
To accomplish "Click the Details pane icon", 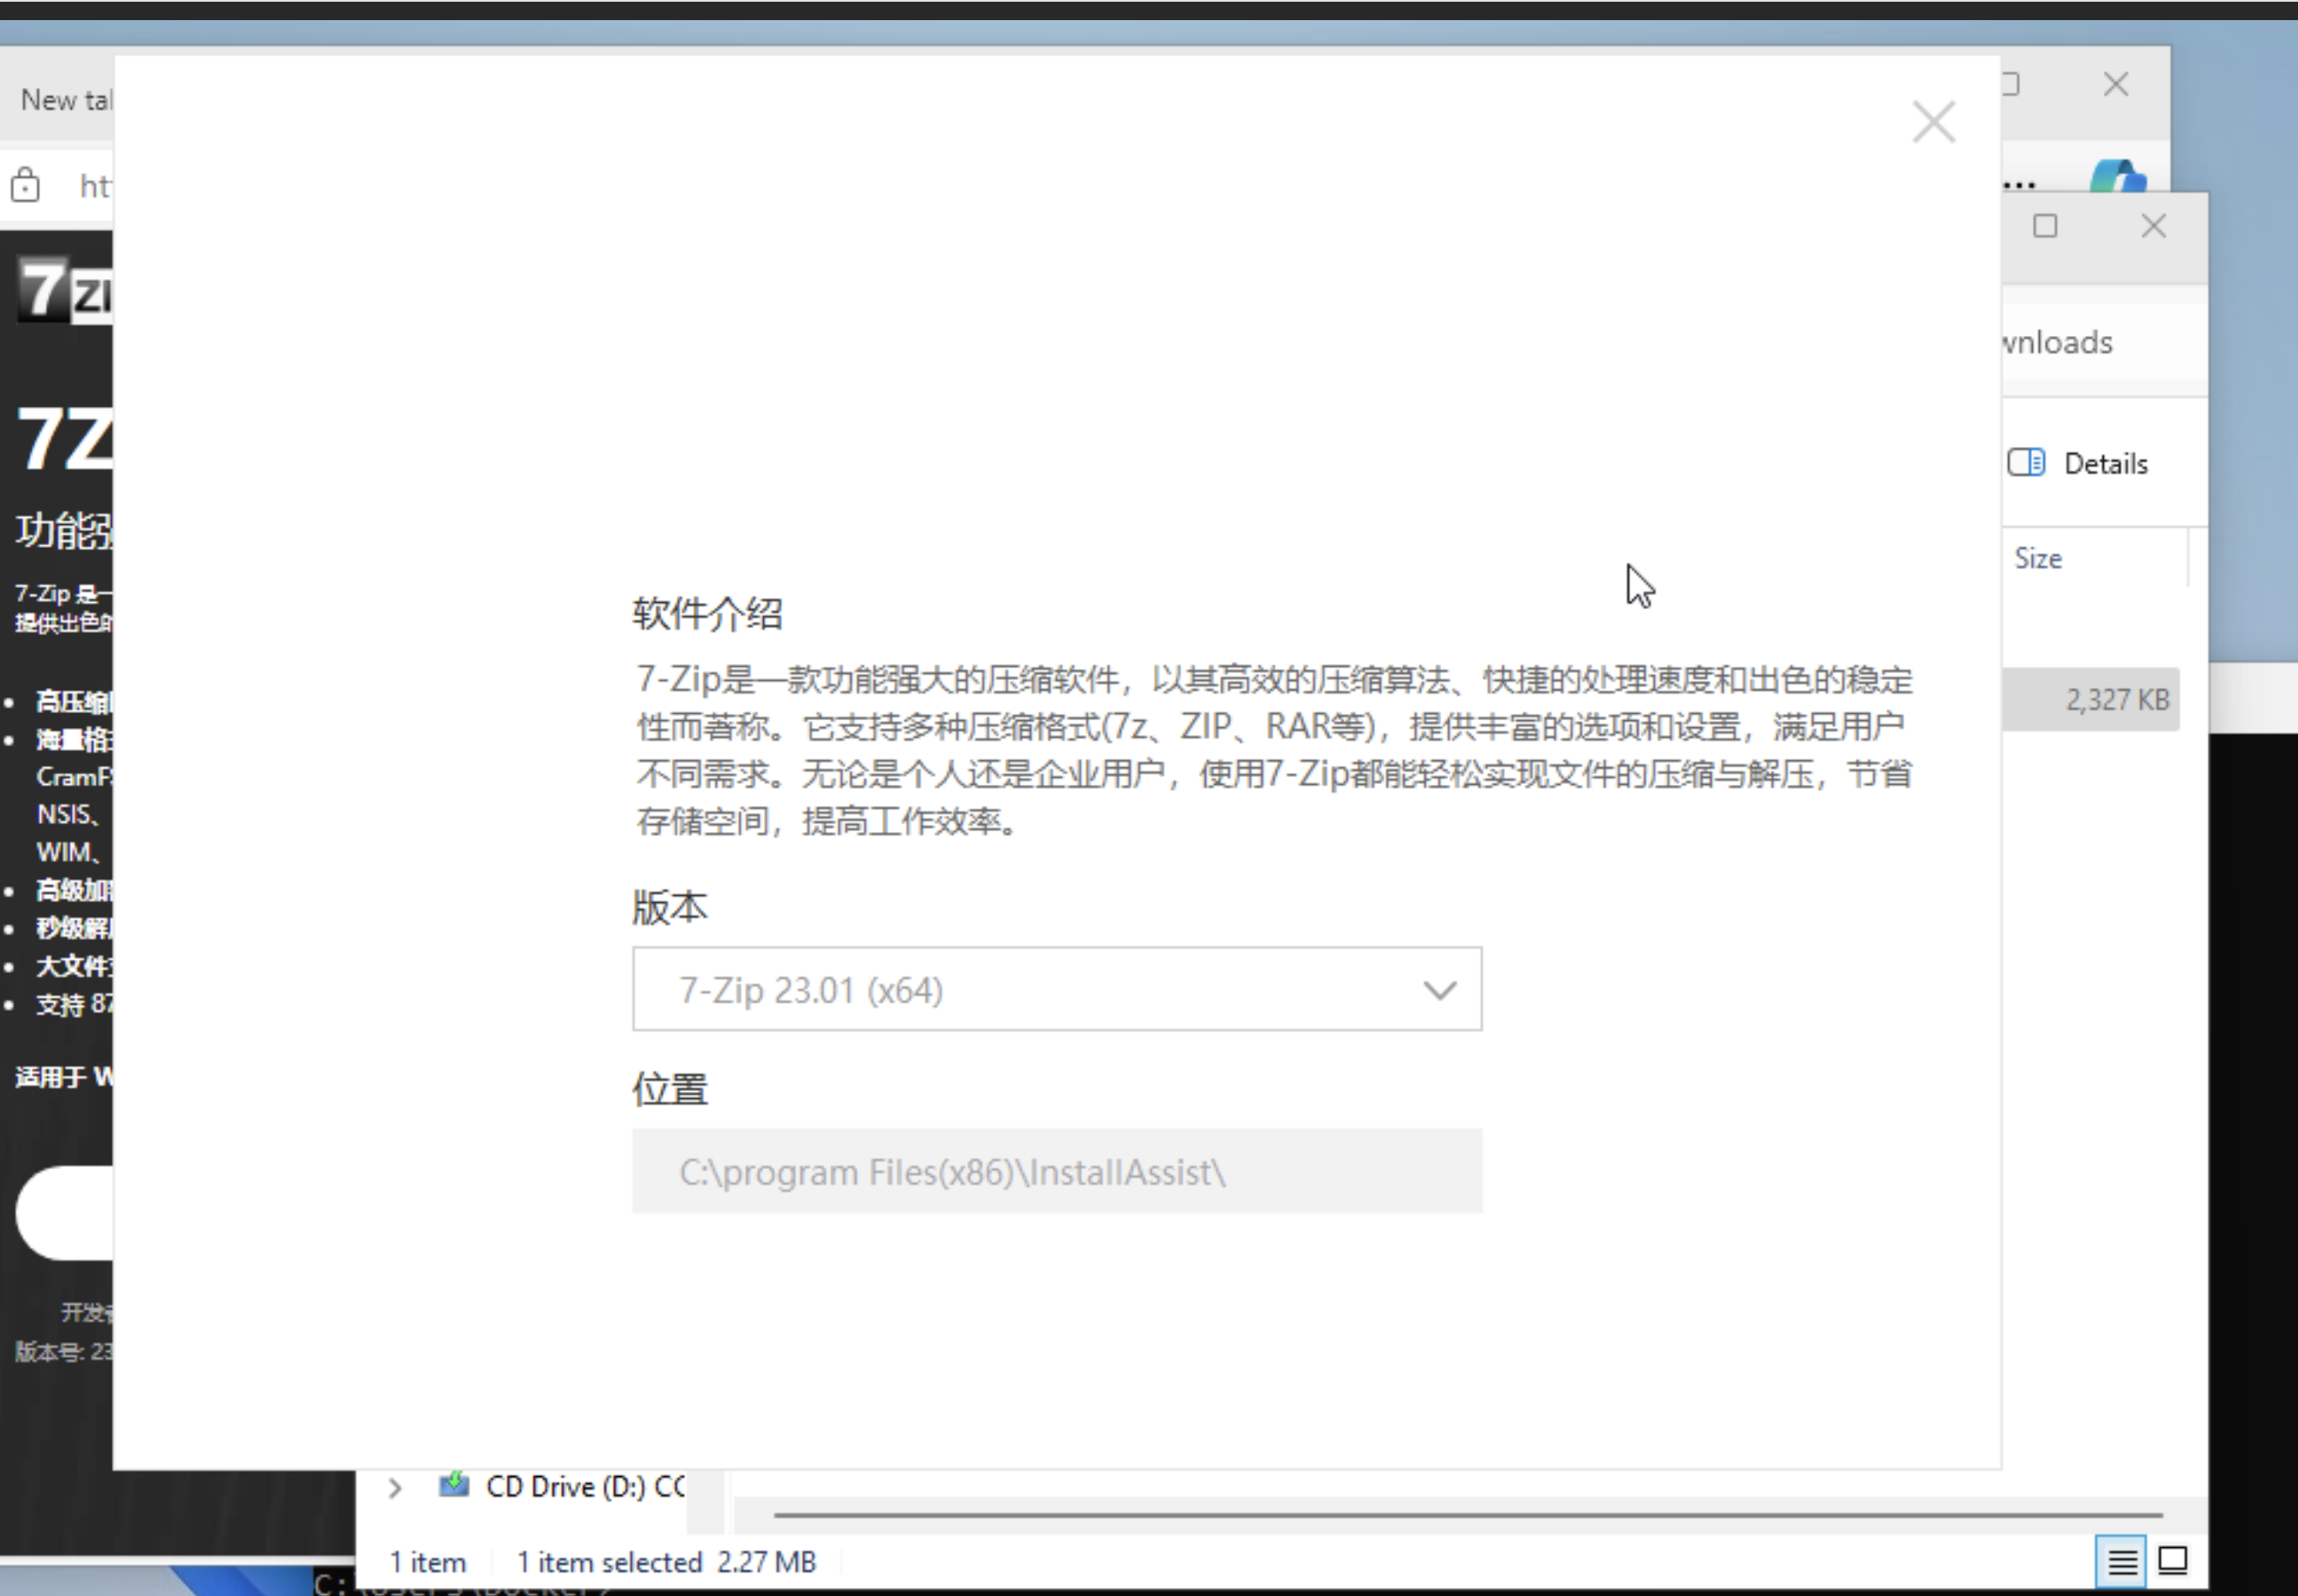I will [x=2026, y=463].
